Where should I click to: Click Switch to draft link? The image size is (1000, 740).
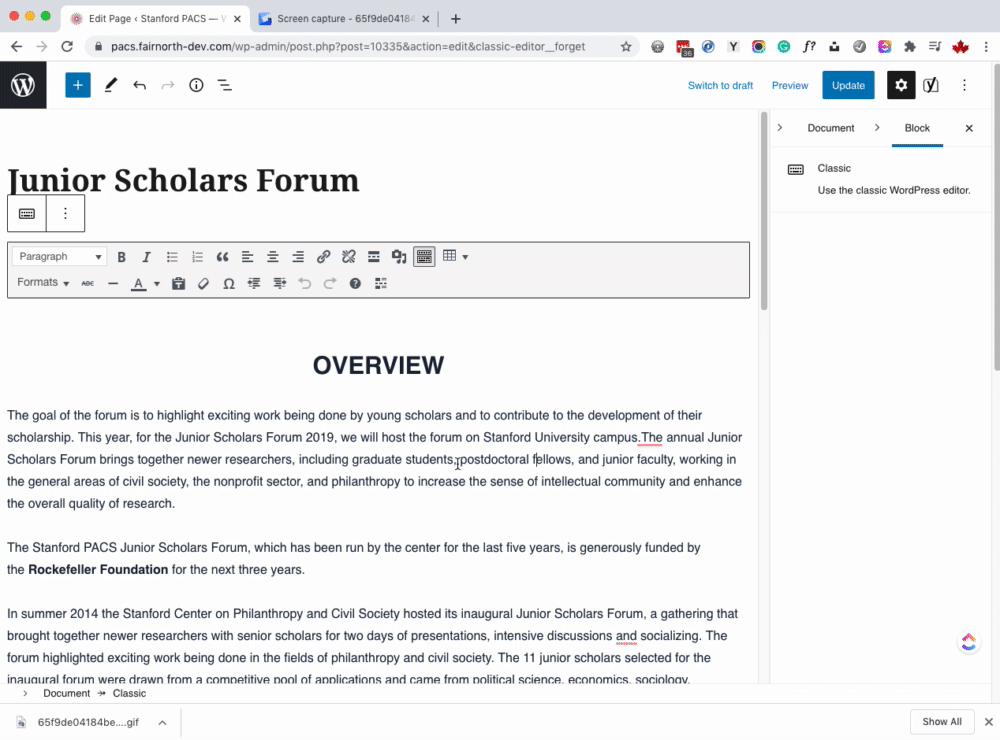(720, 85)
